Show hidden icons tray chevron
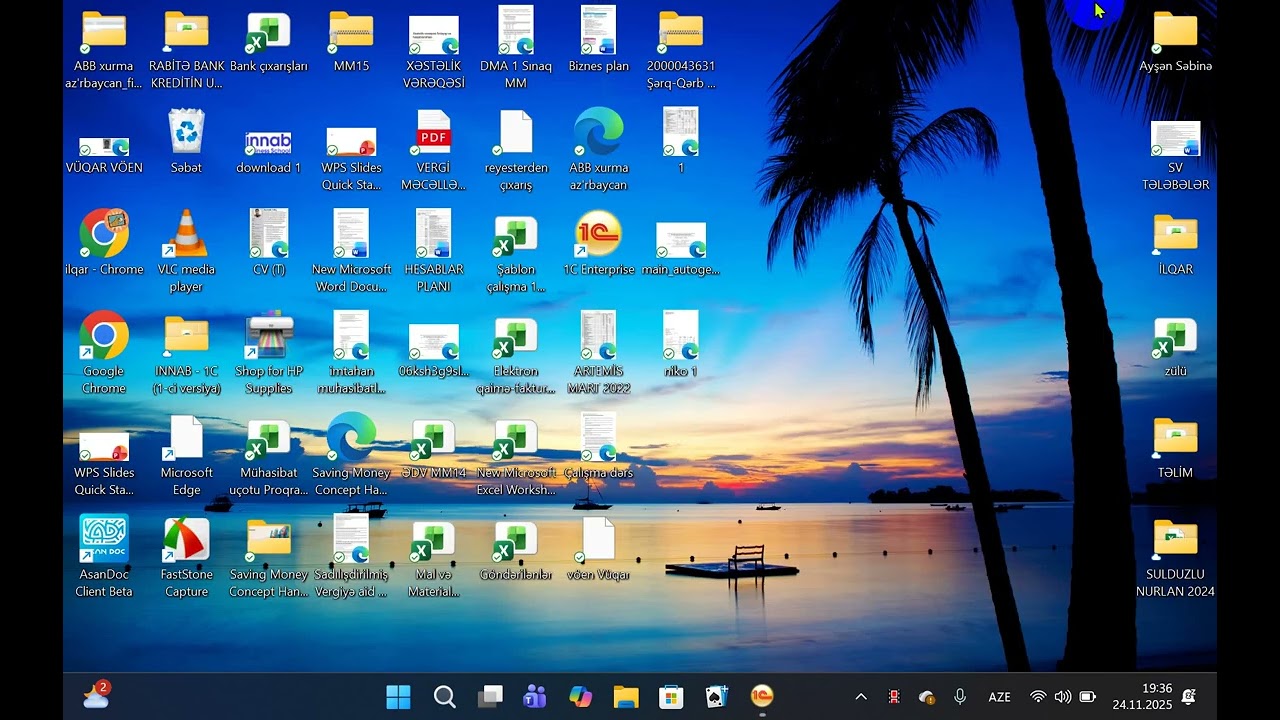 [860, 697]
